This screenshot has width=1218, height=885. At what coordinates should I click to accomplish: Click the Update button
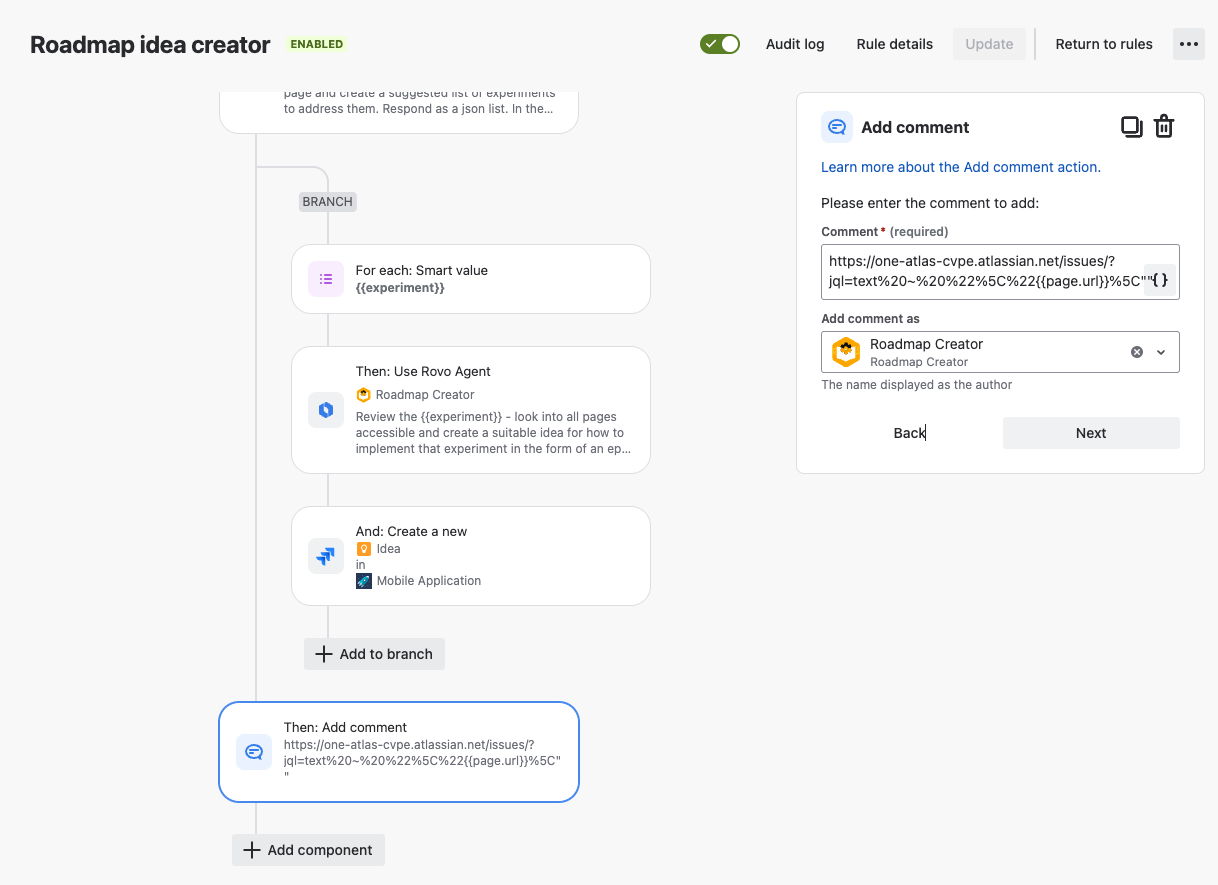(989, 44)
